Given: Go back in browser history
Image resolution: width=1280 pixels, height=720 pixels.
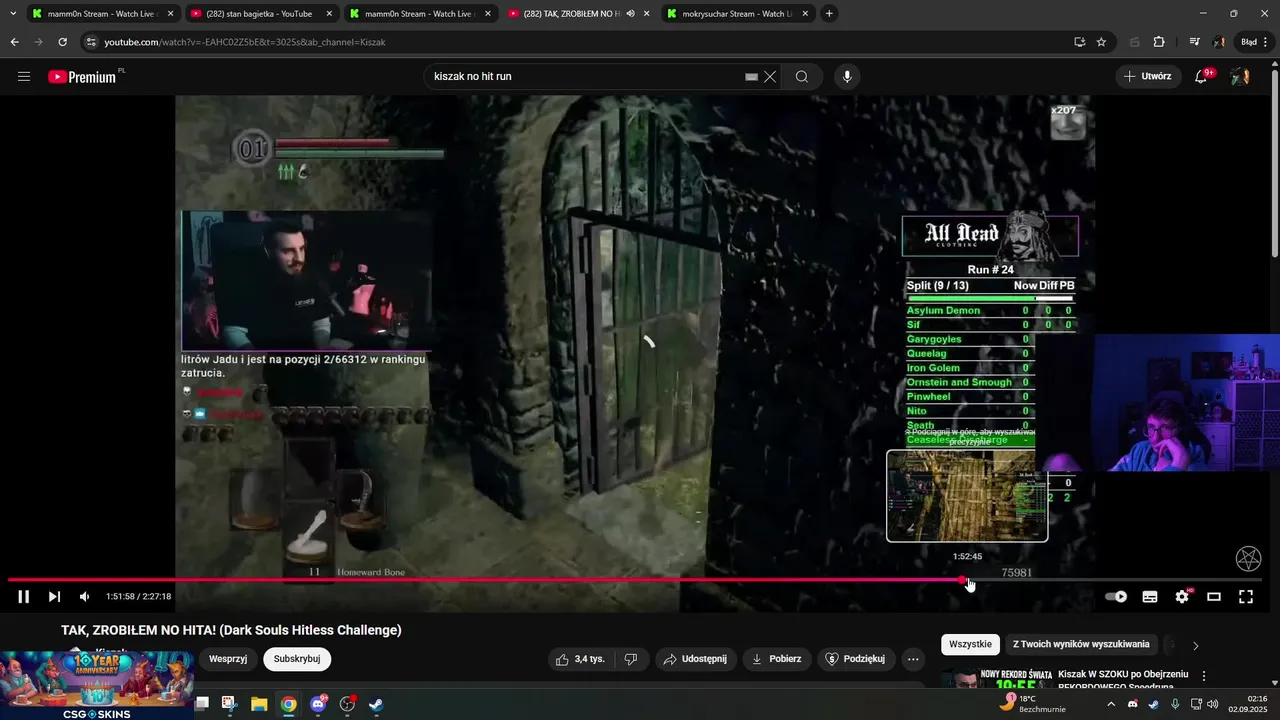Looking at the screenshot, I should (x=14, y=42).
